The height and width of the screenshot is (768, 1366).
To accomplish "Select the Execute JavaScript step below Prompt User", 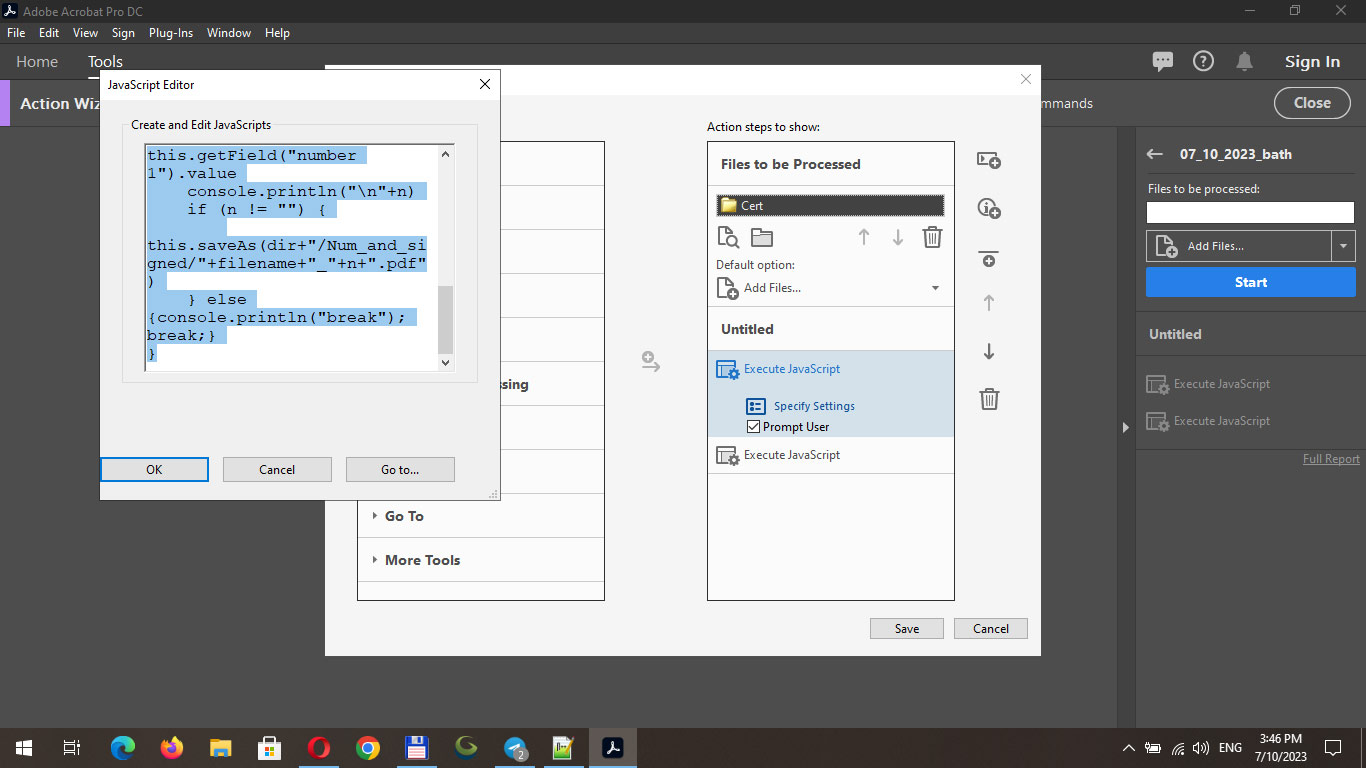I will click(830, 455).
